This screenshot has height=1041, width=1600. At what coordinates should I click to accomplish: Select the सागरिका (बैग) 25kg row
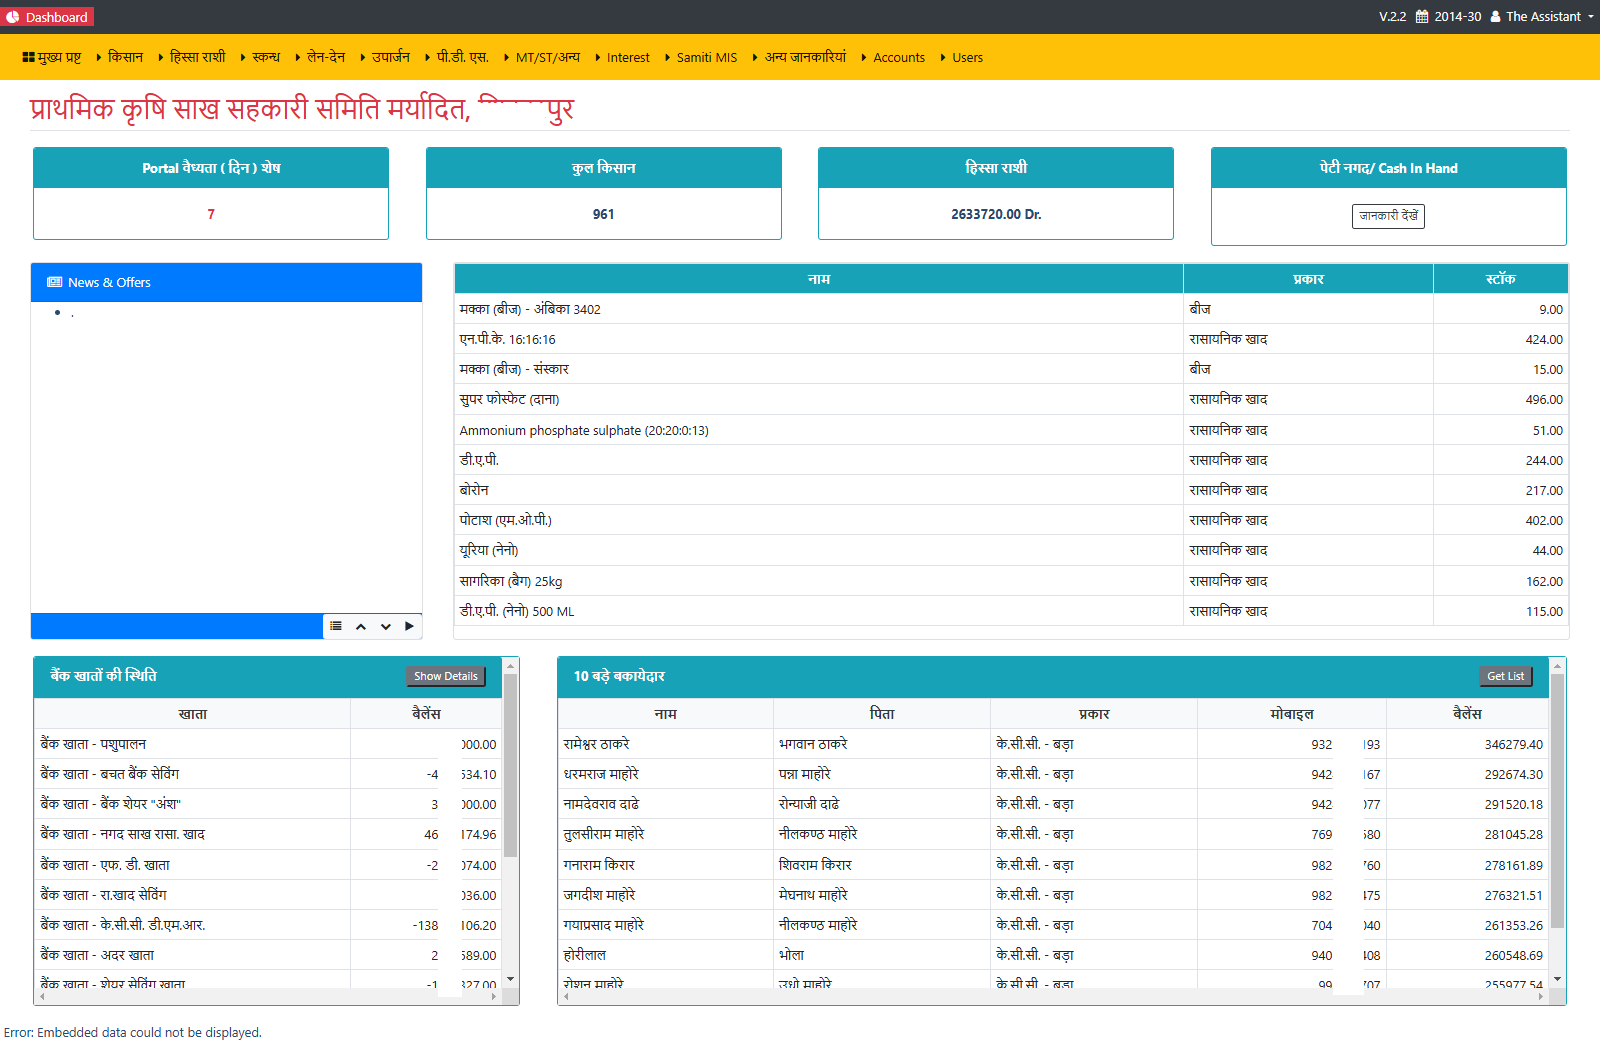click(1011, 581)
